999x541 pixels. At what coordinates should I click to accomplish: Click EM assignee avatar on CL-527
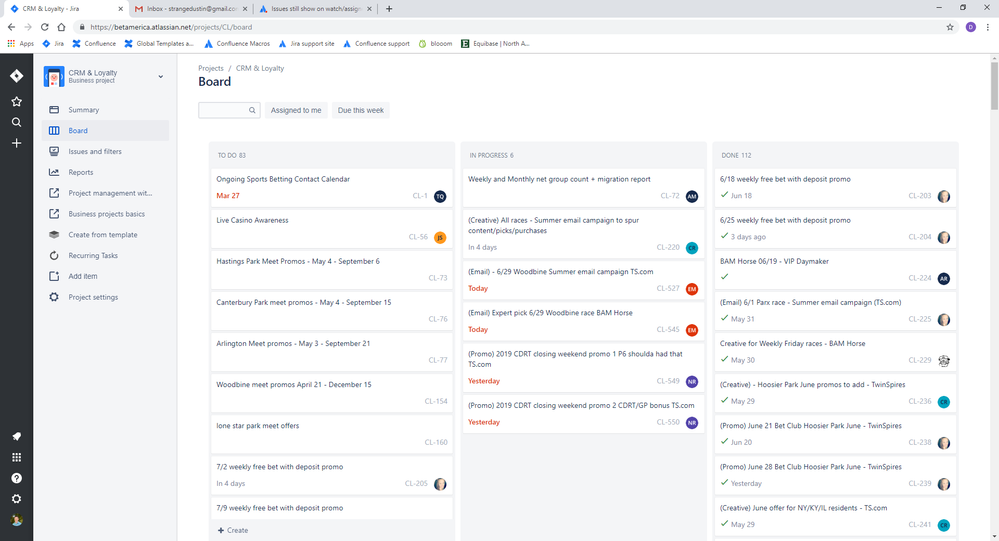[x=692, y=289]
